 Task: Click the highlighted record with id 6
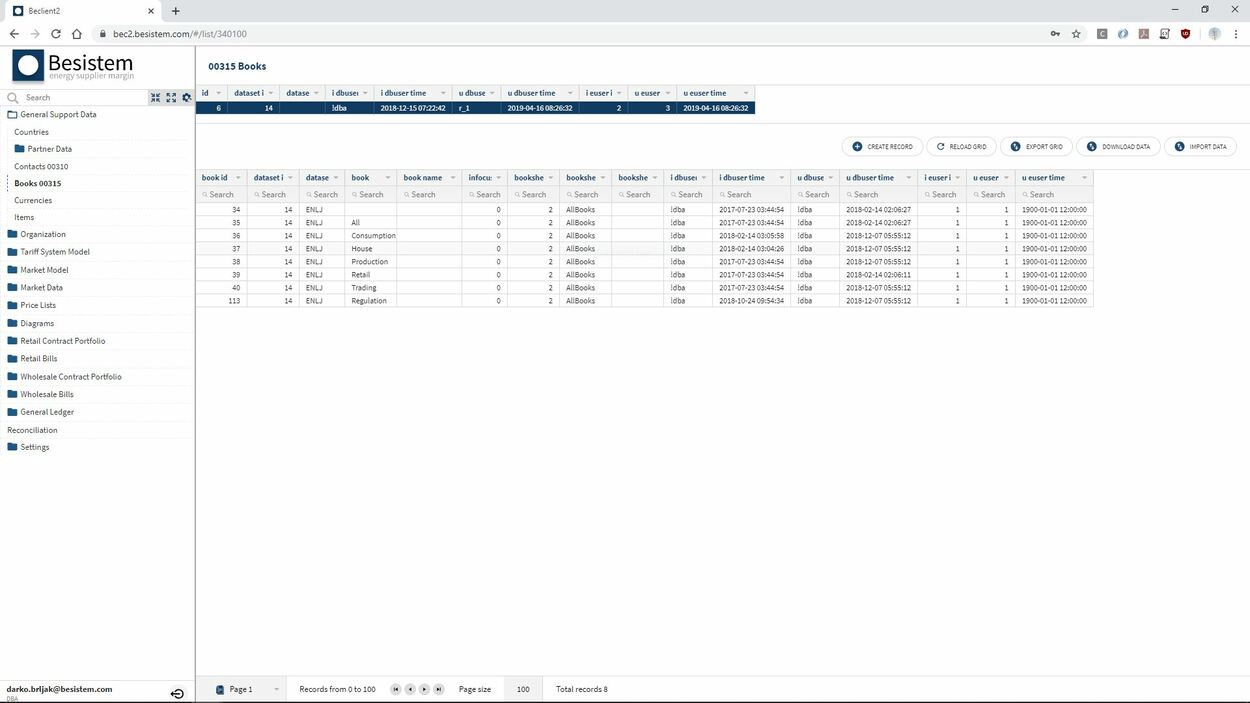(x=400, y=107)
